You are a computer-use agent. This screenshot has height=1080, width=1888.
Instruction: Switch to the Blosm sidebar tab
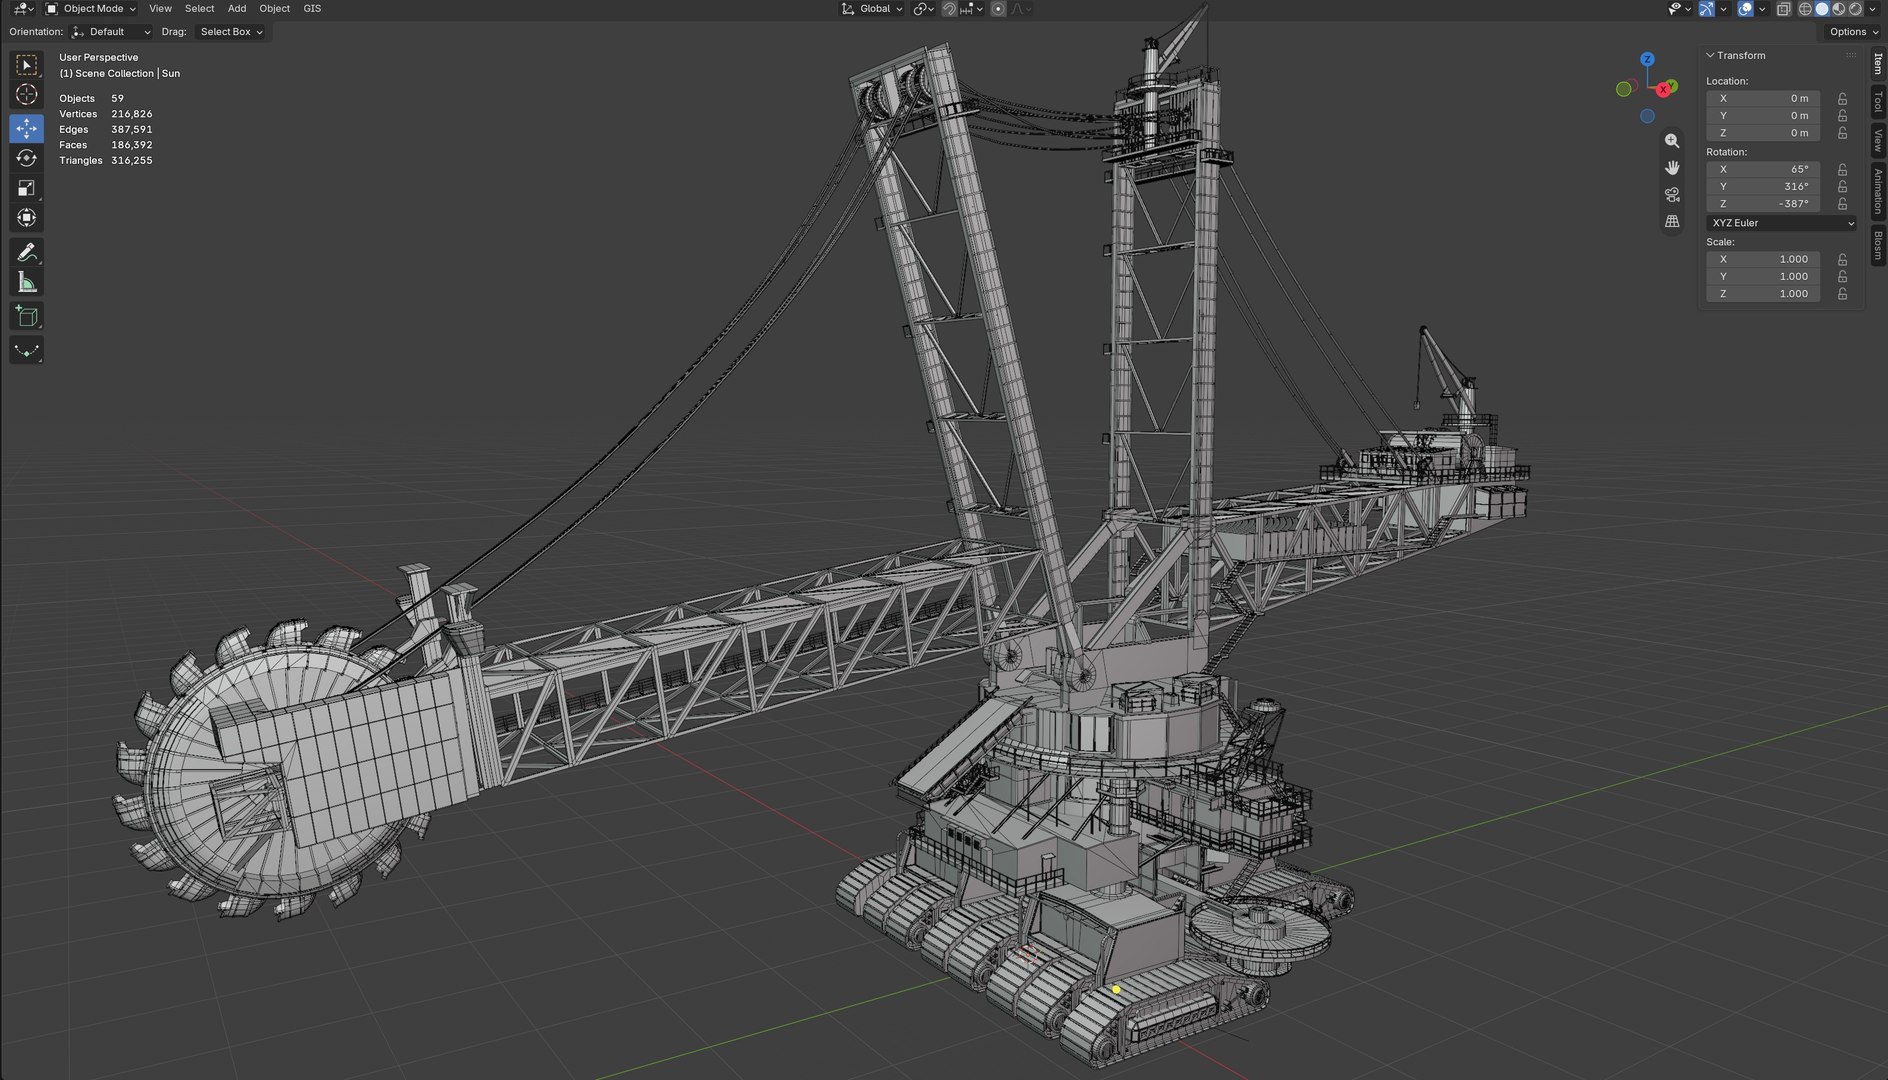pyautogui.click(x=1878, y=245)
